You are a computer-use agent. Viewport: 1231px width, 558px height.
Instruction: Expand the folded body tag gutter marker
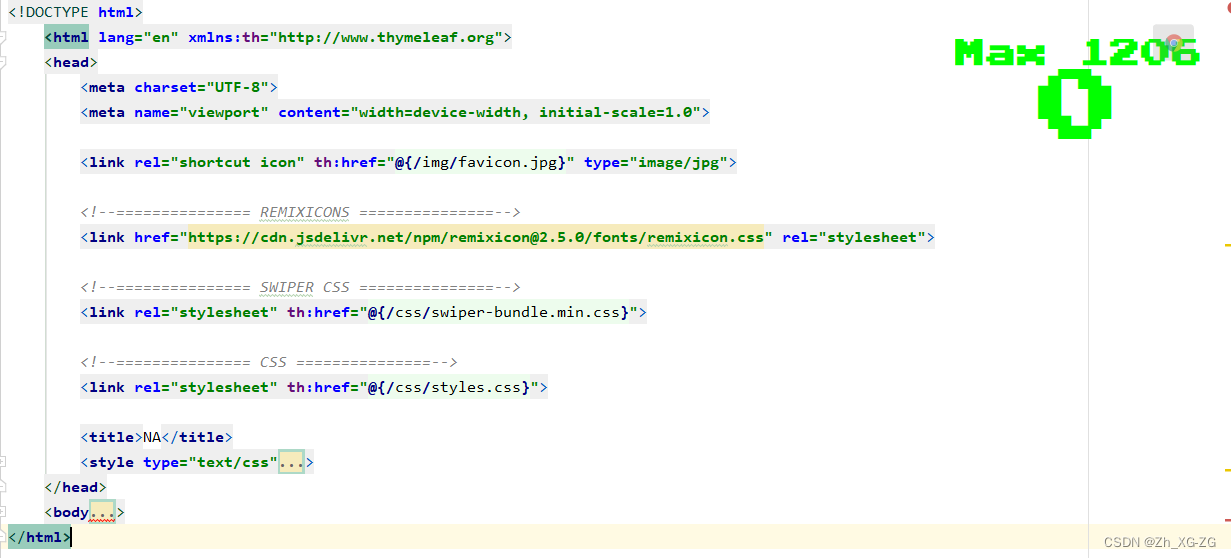3,512
